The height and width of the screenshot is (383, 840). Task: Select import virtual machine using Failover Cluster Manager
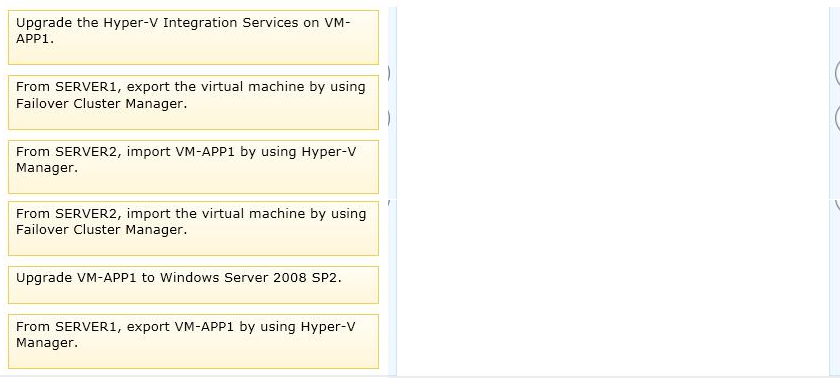click(193, 229)
